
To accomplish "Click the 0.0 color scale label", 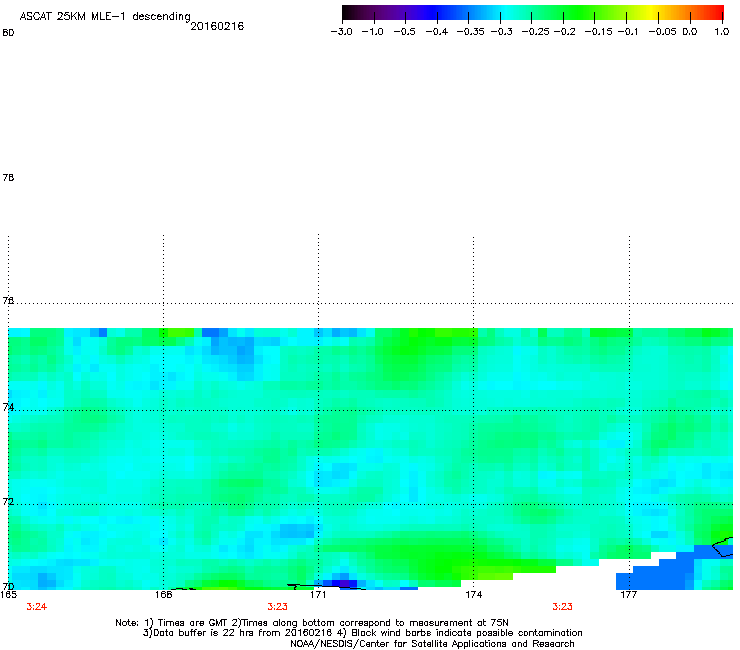I will click(690, 32).
